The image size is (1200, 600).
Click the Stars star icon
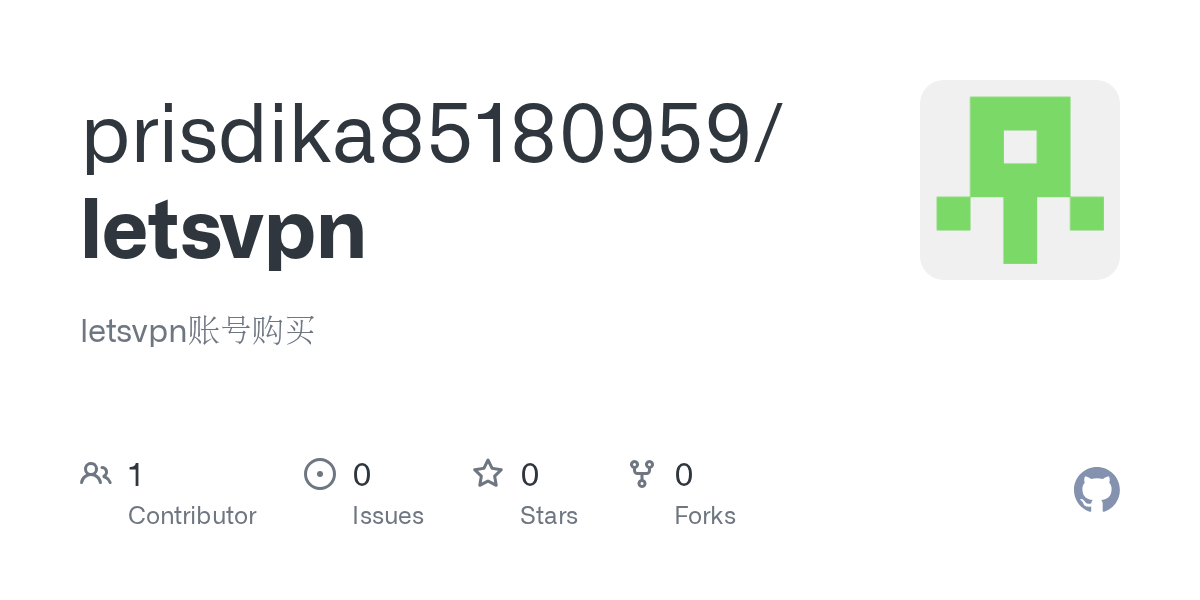tap(488, 474)
